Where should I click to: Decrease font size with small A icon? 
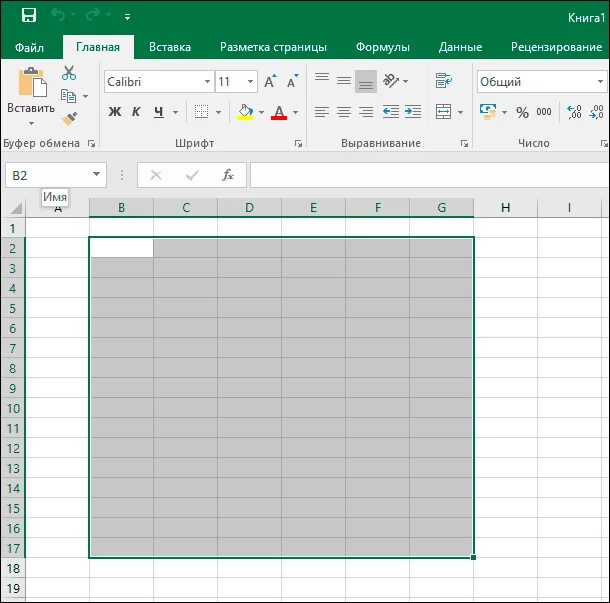click(x=293, y=81)
